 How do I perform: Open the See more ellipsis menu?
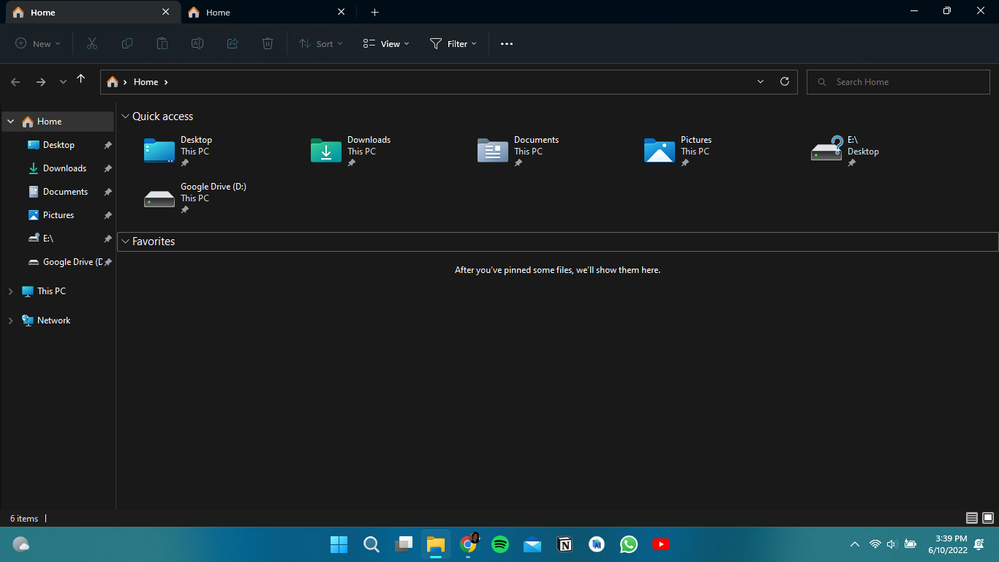click(x=507, y=43)
